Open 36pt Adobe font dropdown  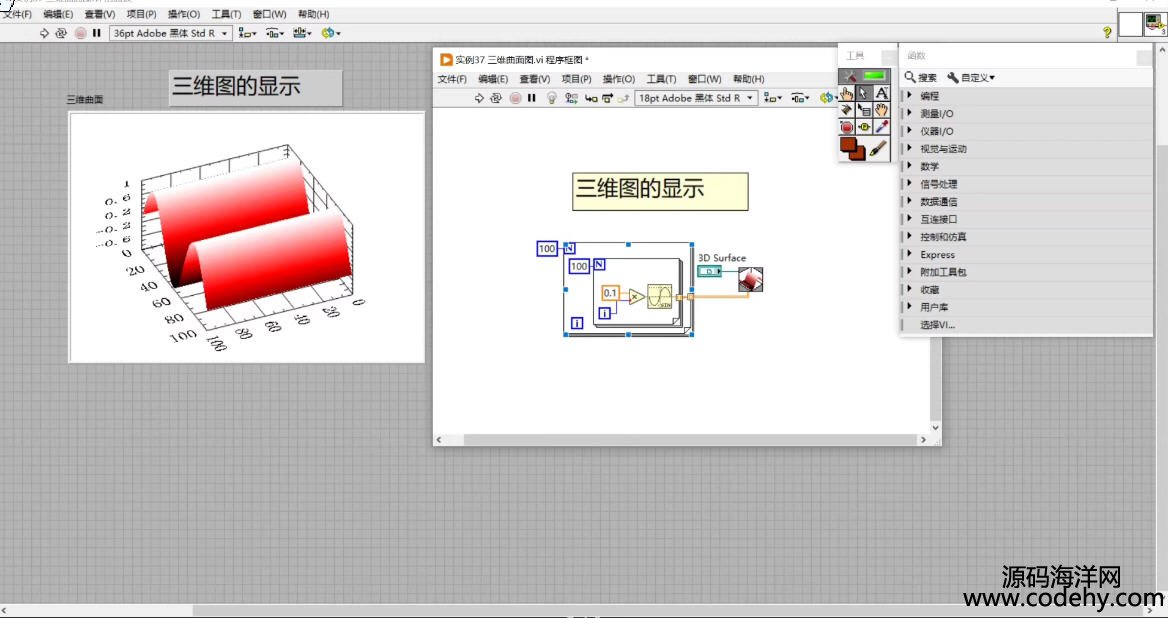pos(171,33)
